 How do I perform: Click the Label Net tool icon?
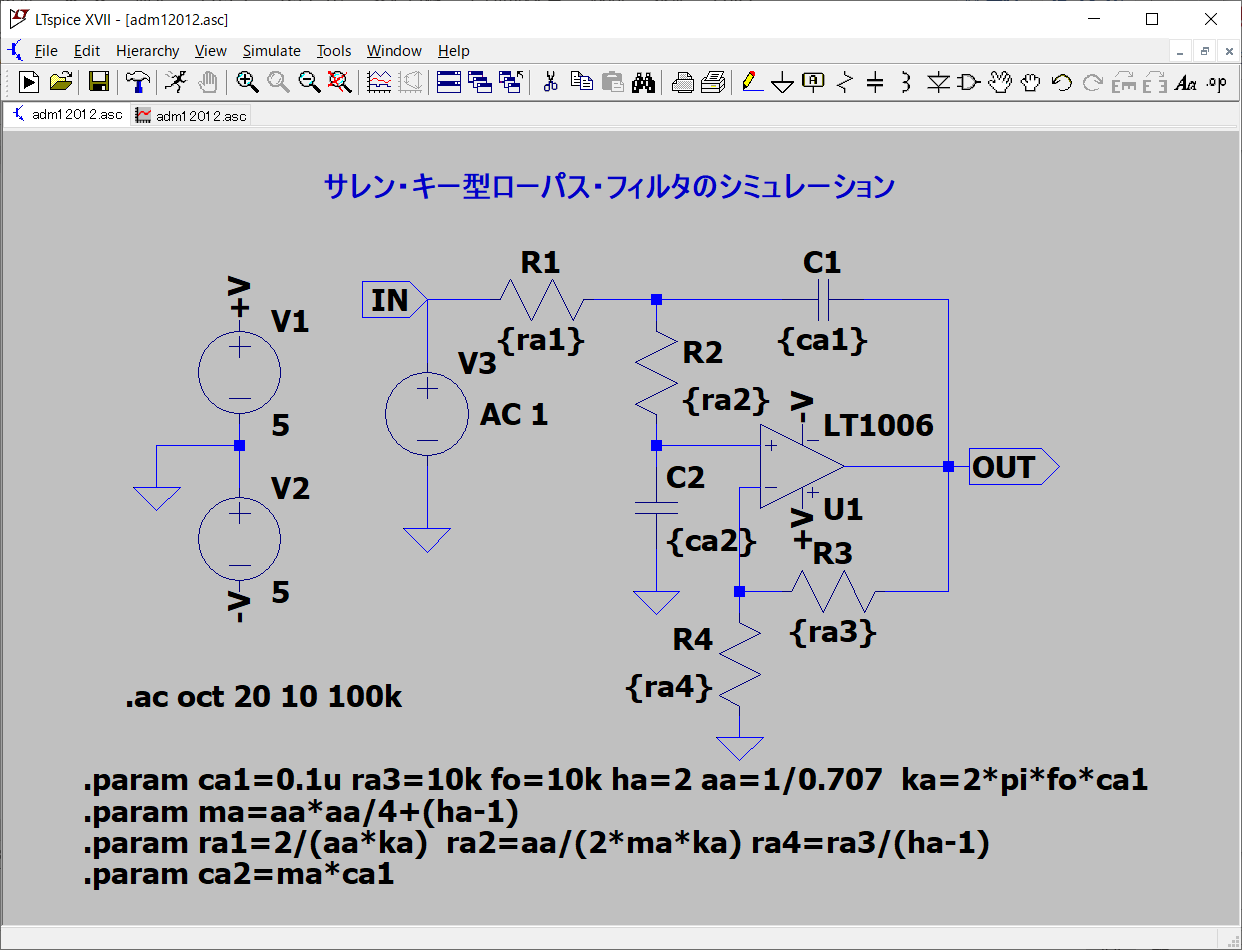pos(813,82)
